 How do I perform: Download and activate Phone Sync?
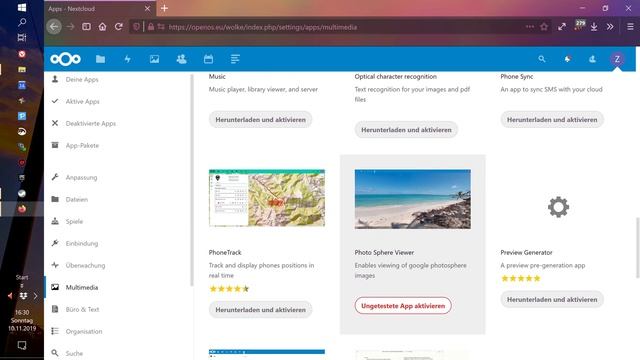552,120
